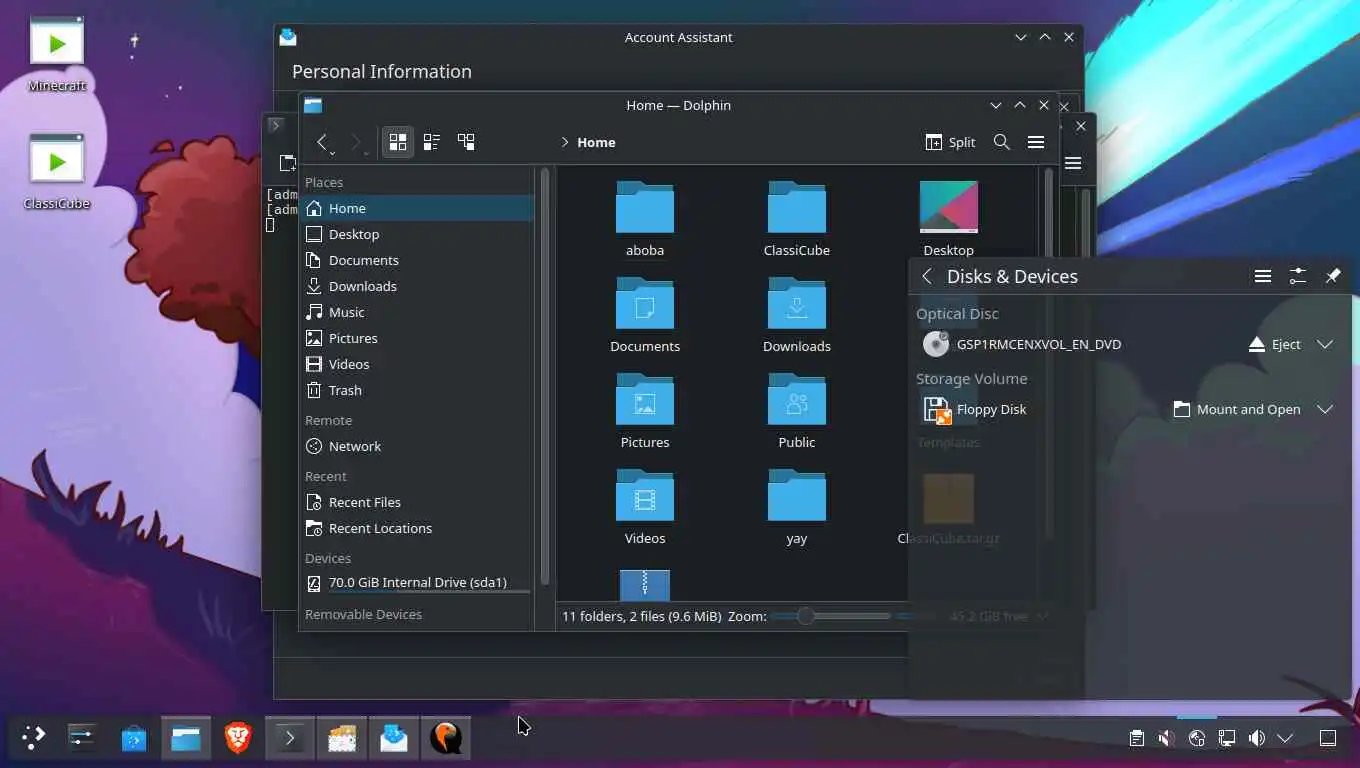Launch System Settings from the taskbar
This screenshot has height=768, width=1360.
(x=82, y=738)
